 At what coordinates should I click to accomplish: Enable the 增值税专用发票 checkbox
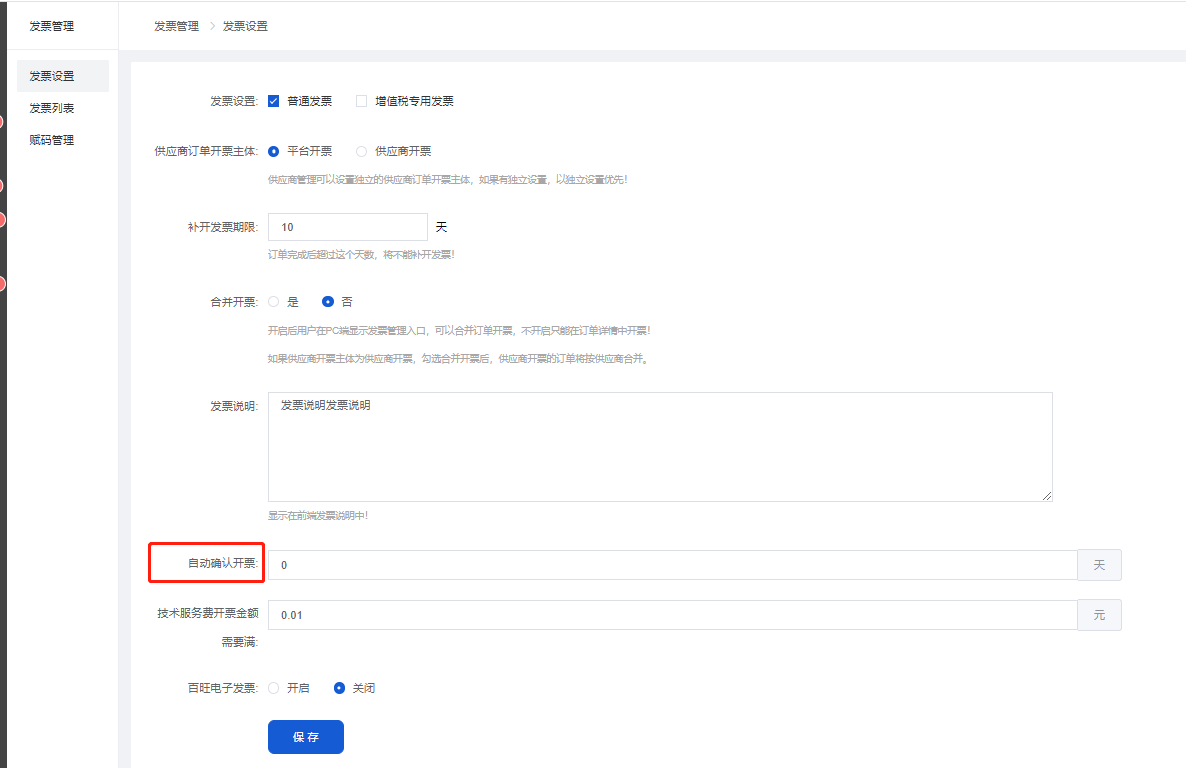pos(362,101)
